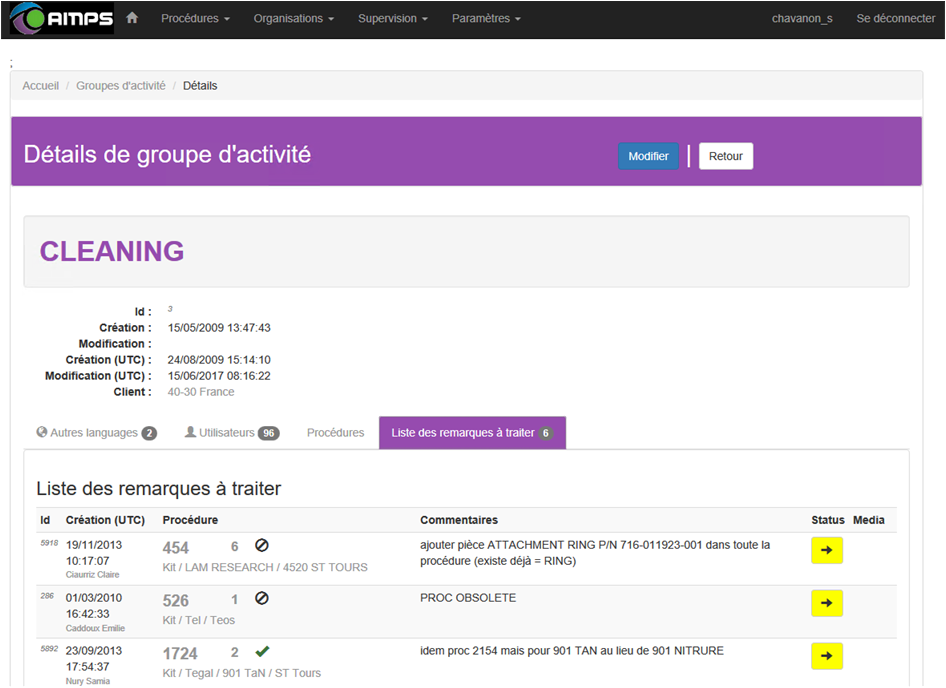
Task: Expand the Paramètres menu
Action: pos(486,19)
